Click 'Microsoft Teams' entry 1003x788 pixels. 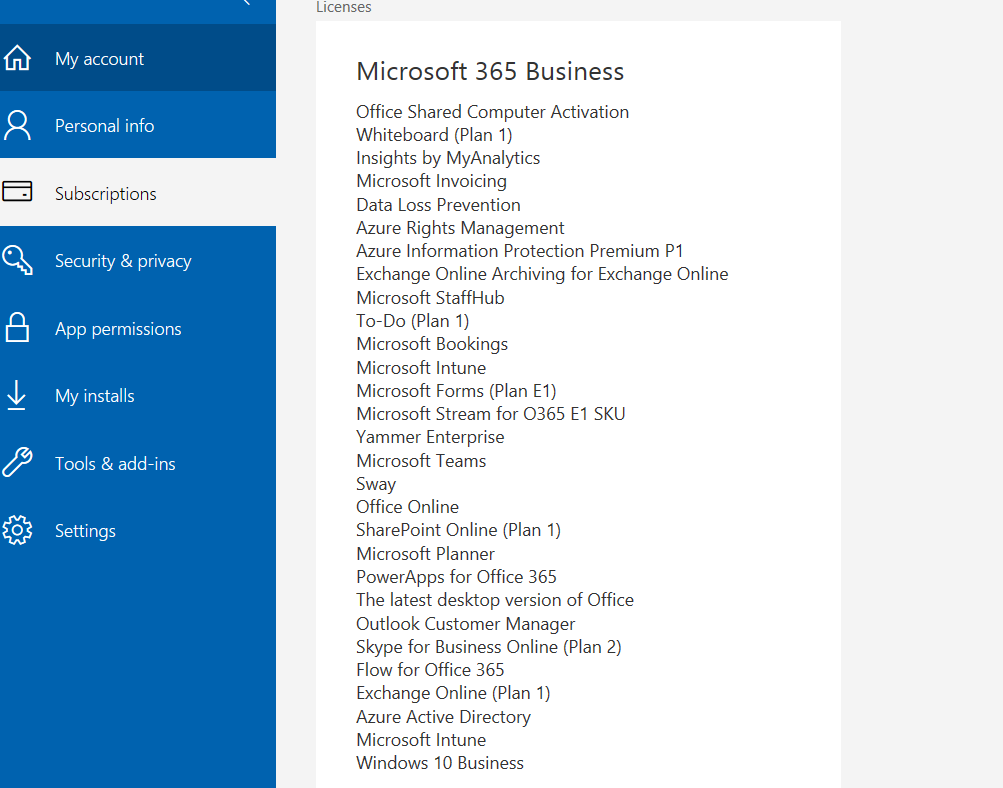click(x=421, y=461)
